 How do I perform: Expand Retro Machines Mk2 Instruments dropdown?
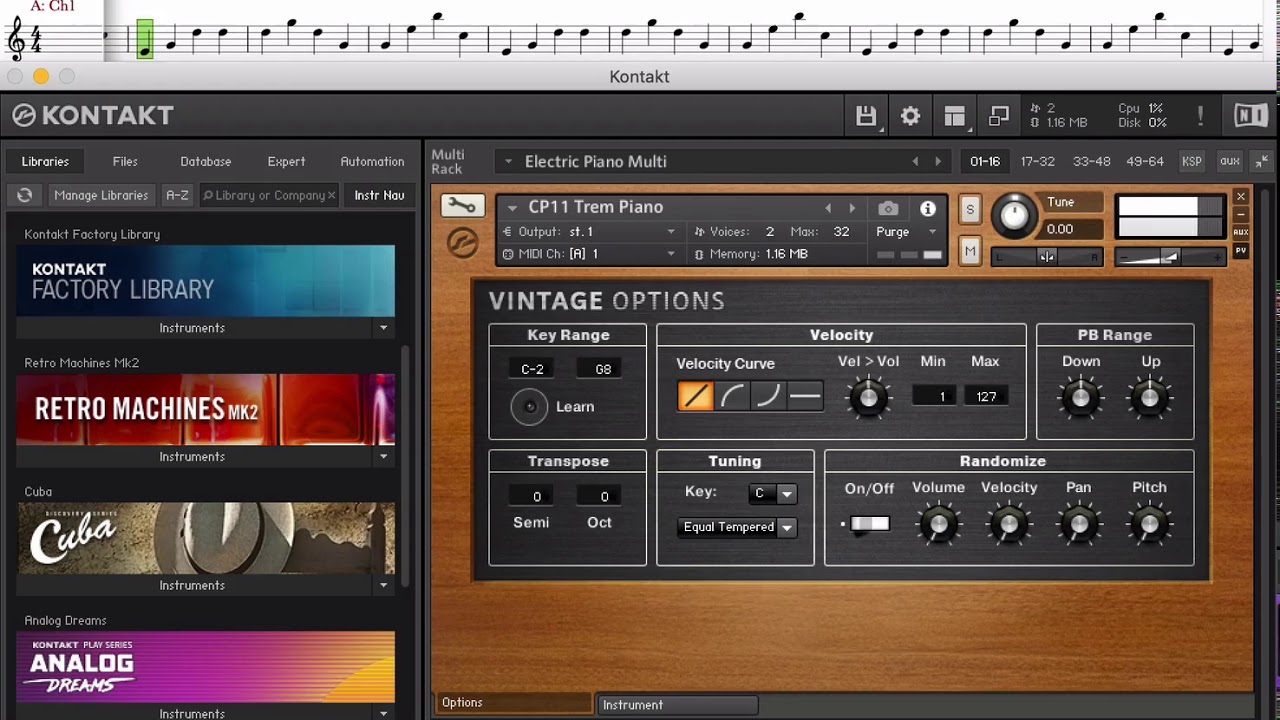click(x=383, y=457)
